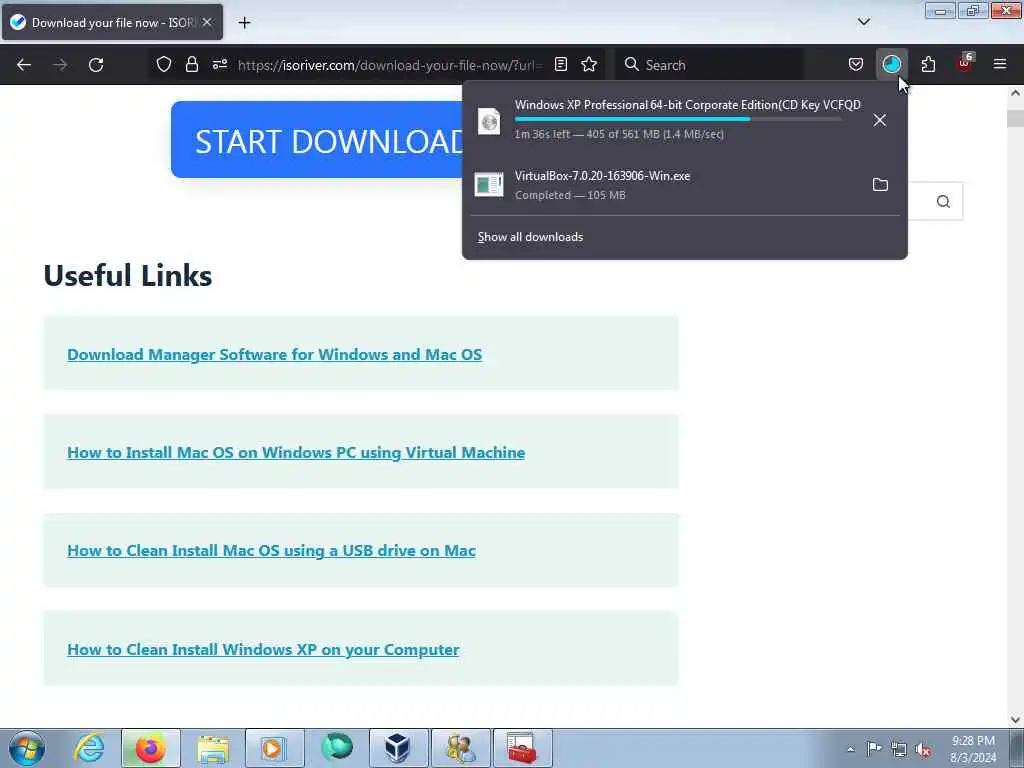Viewport: 1024px width, 768px height.
Task: Click the forward navigation arrow
Action: pos(60,65)
